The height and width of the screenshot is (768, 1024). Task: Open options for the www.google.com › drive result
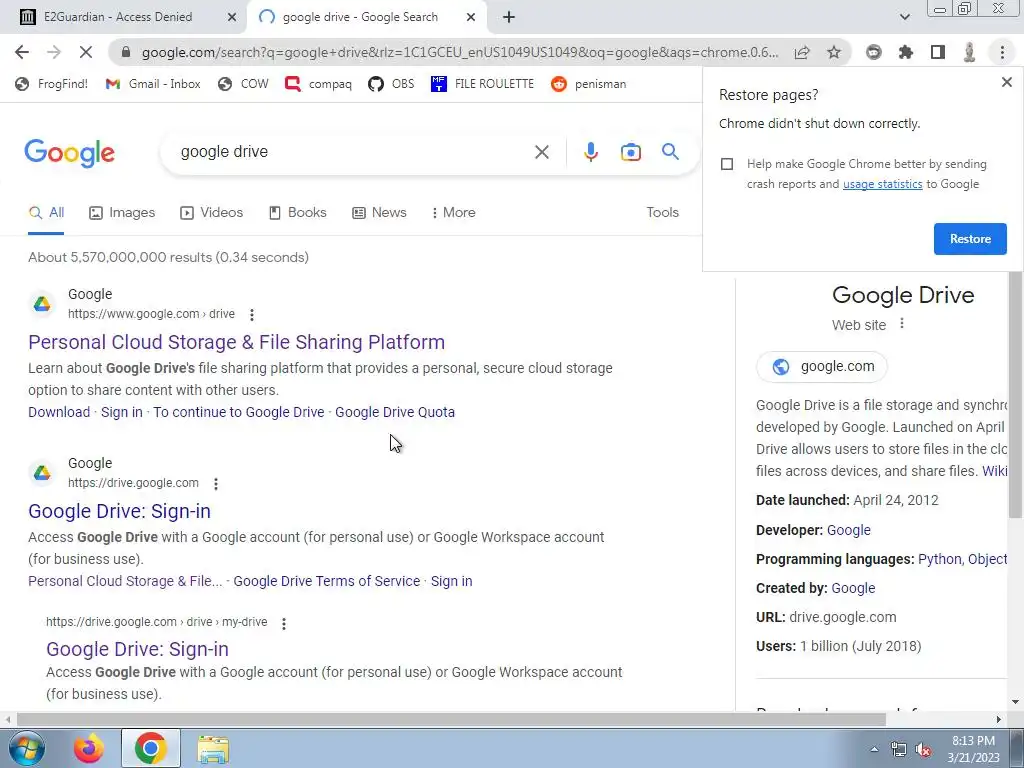pyautogui.click(x=251, y=315)
